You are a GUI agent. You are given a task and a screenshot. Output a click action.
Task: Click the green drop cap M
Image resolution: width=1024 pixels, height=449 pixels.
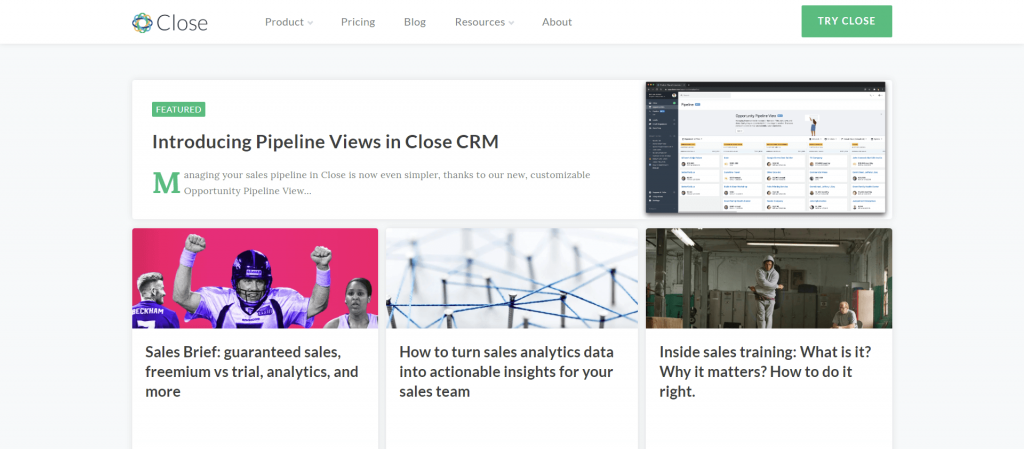(165, 182)
